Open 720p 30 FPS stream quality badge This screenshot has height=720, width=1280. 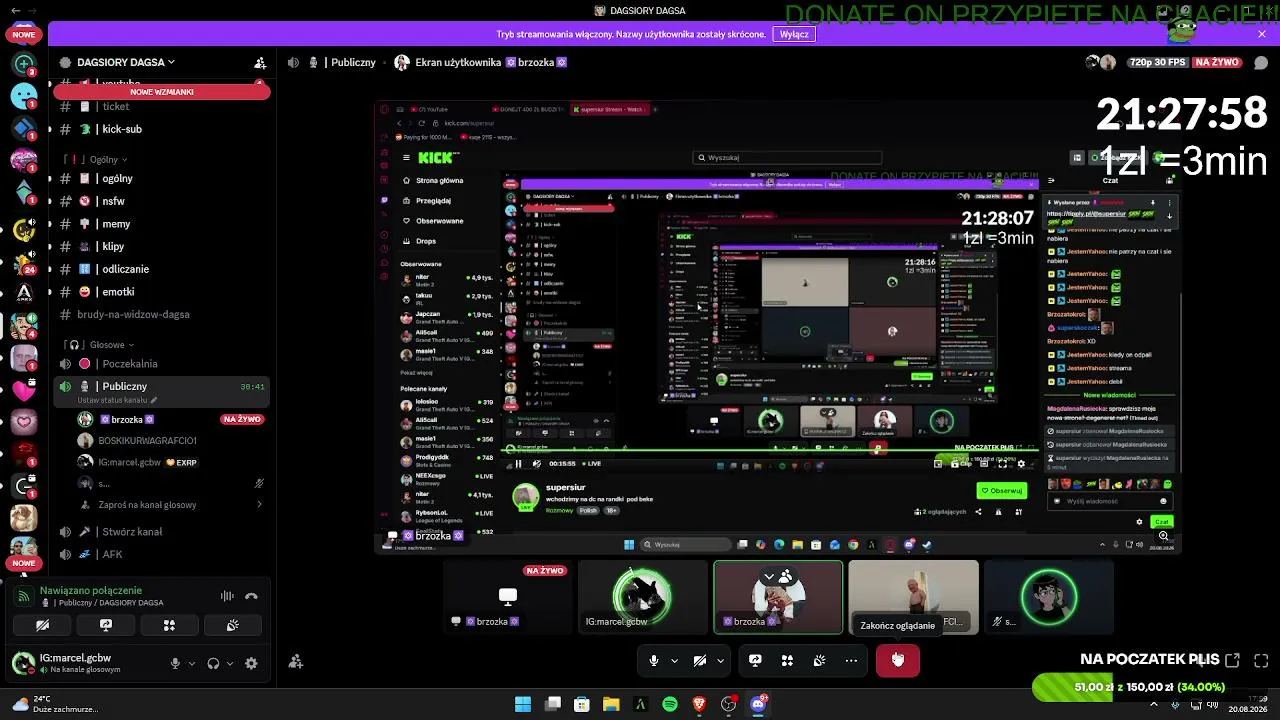[1157, 62]
